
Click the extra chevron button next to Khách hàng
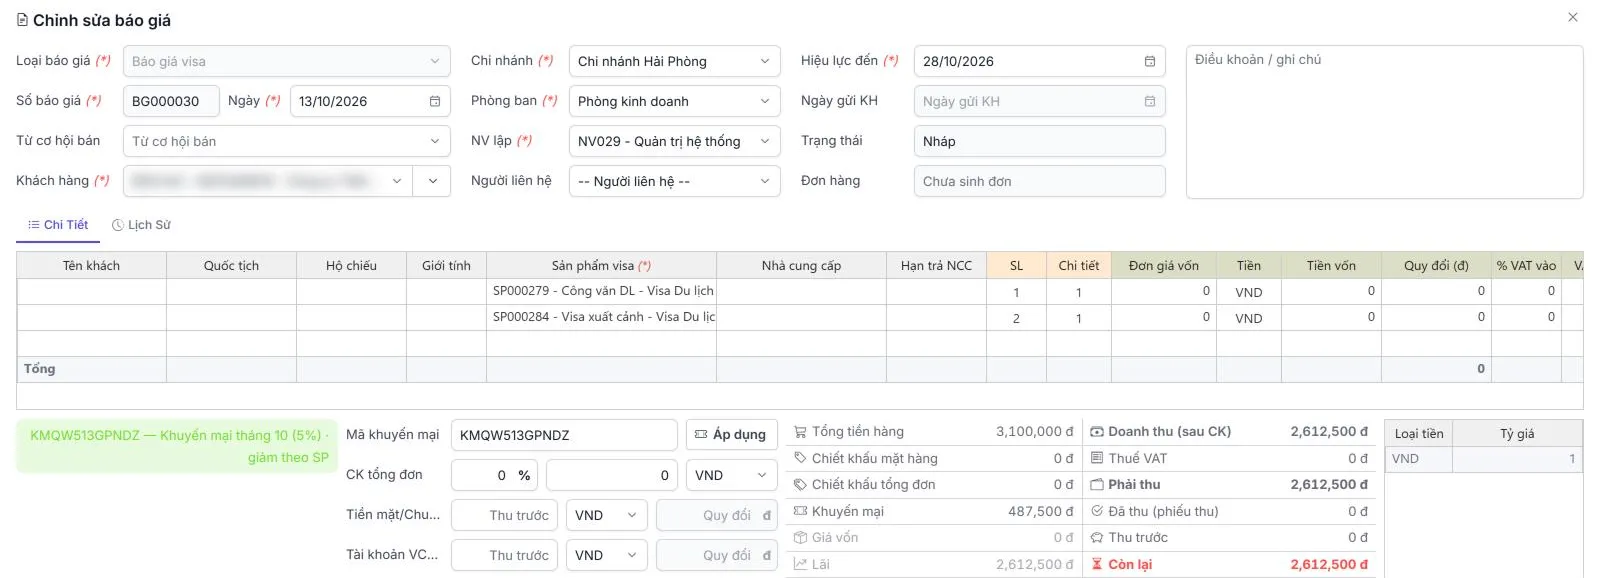point(432,181)
